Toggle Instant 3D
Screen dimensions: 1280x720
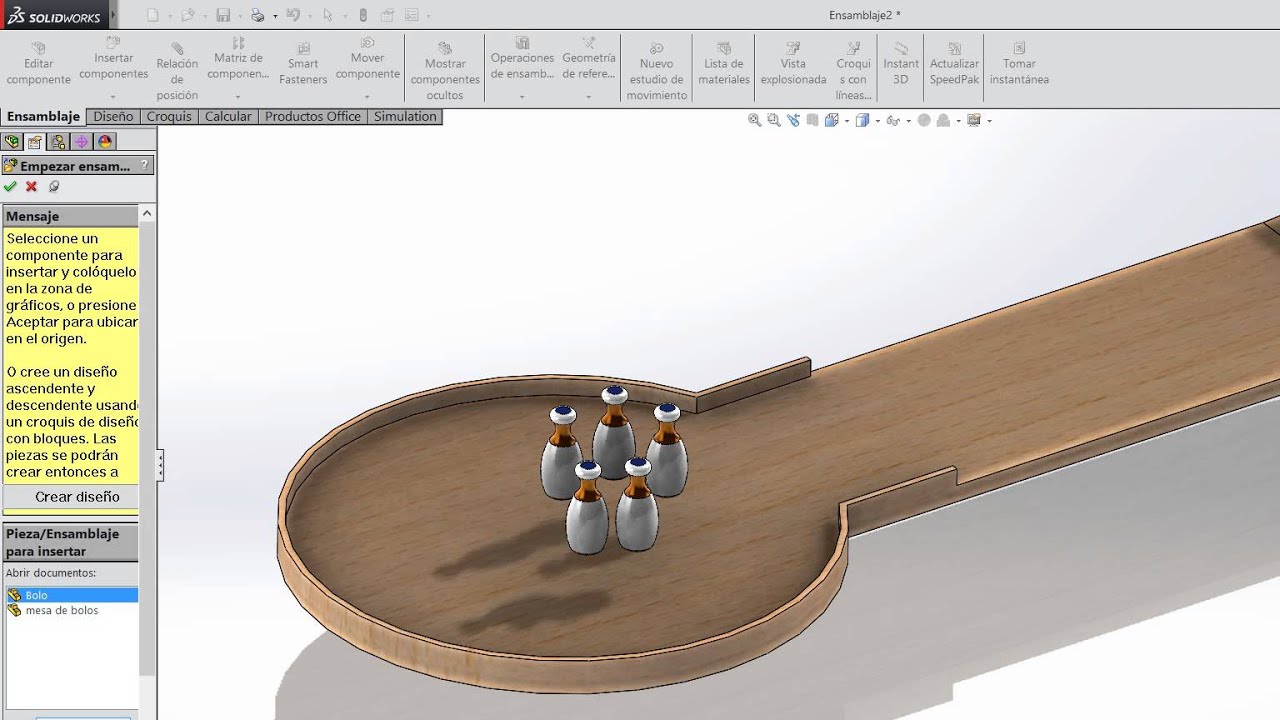coord(901,64)
